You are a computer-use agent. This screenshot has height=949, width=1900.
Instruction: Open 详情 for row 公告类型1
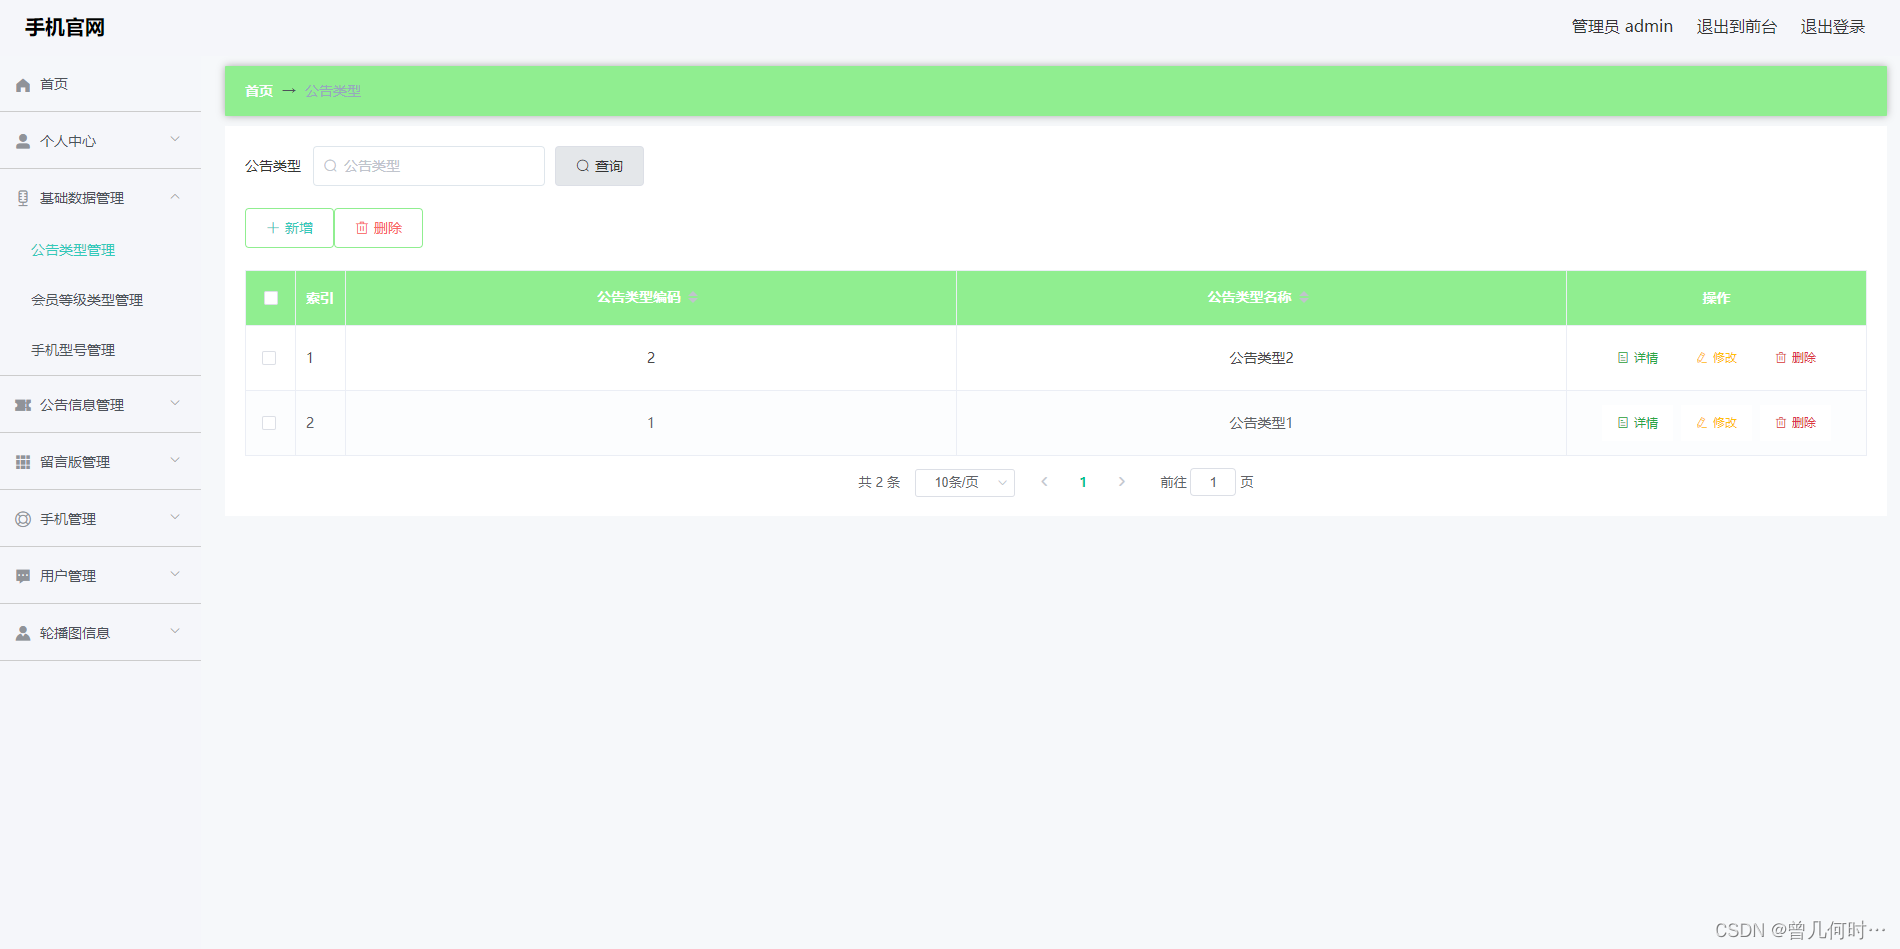pyautogui.click(x=1638, y=423)
